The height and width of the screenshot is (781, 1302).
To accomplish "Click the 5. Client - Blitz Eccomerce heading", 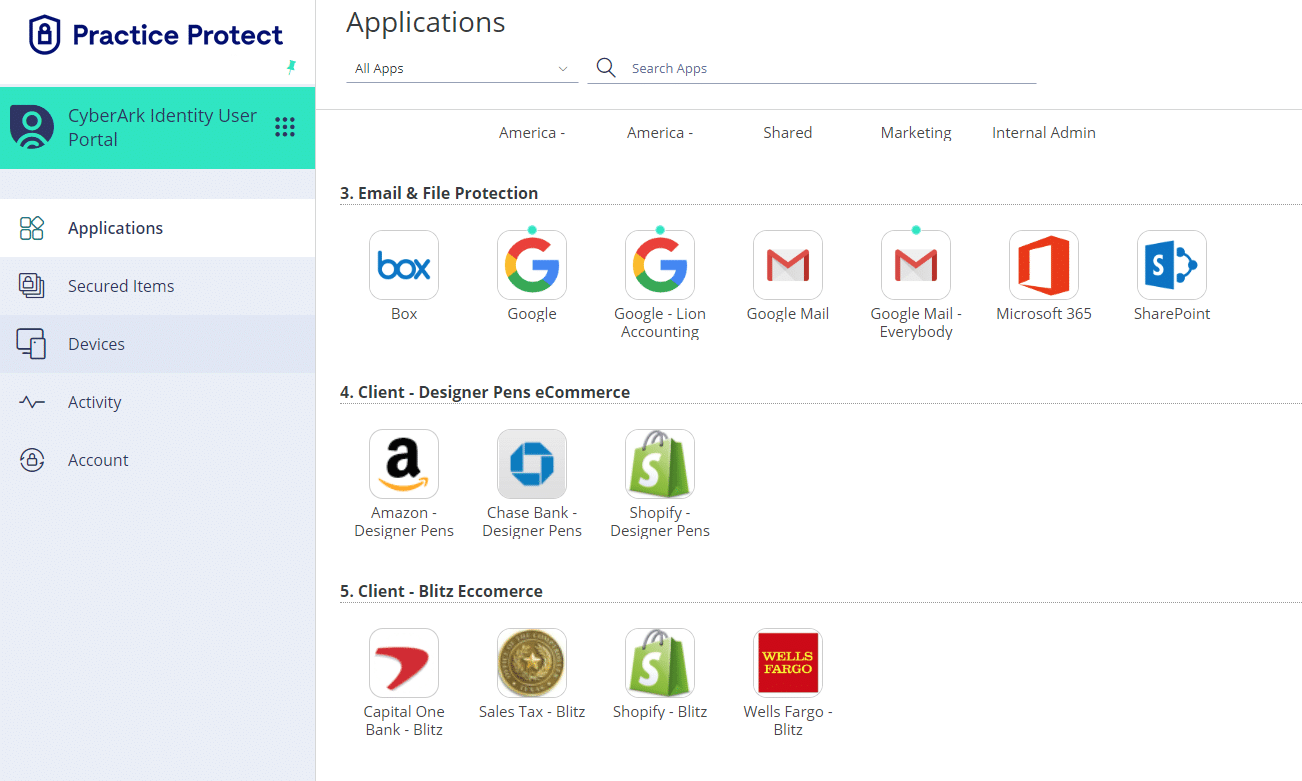I will [441, 591].
